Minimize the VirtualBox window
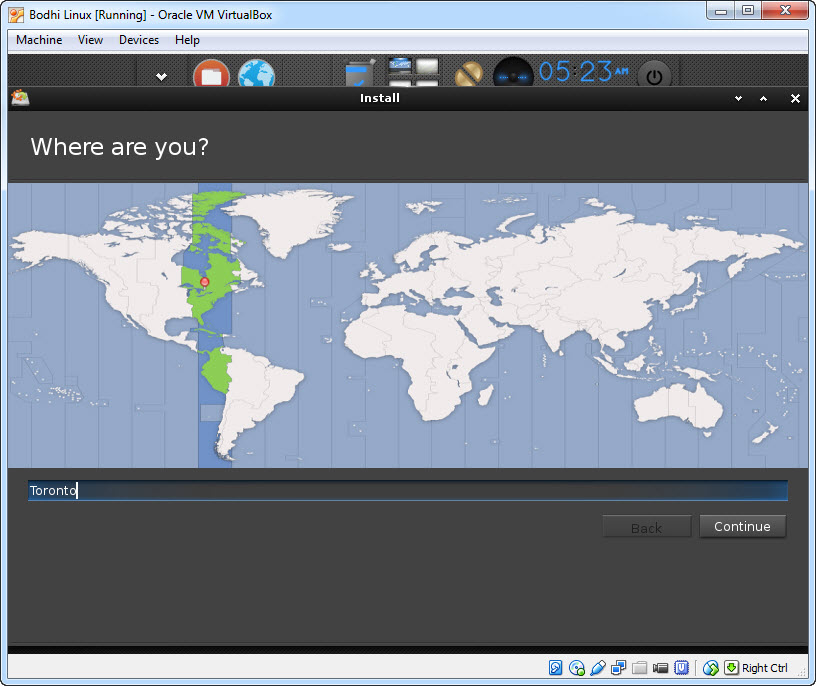 click(x=721, y=11)
